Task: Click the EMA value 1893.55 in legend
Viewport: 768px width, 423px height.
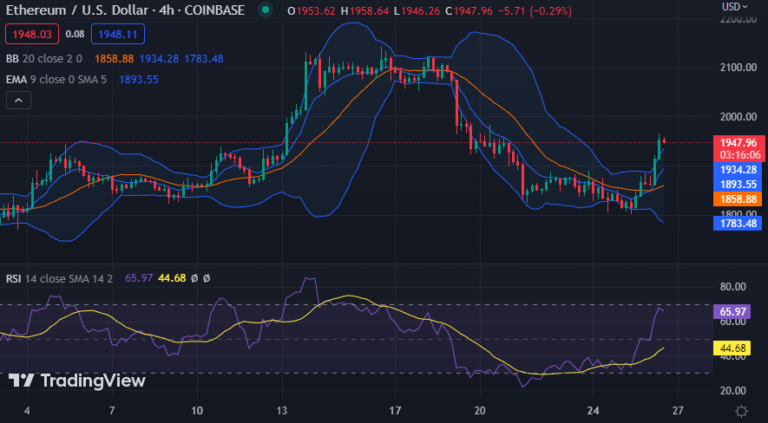Action: pyautogui.click(x=139, y=79)
